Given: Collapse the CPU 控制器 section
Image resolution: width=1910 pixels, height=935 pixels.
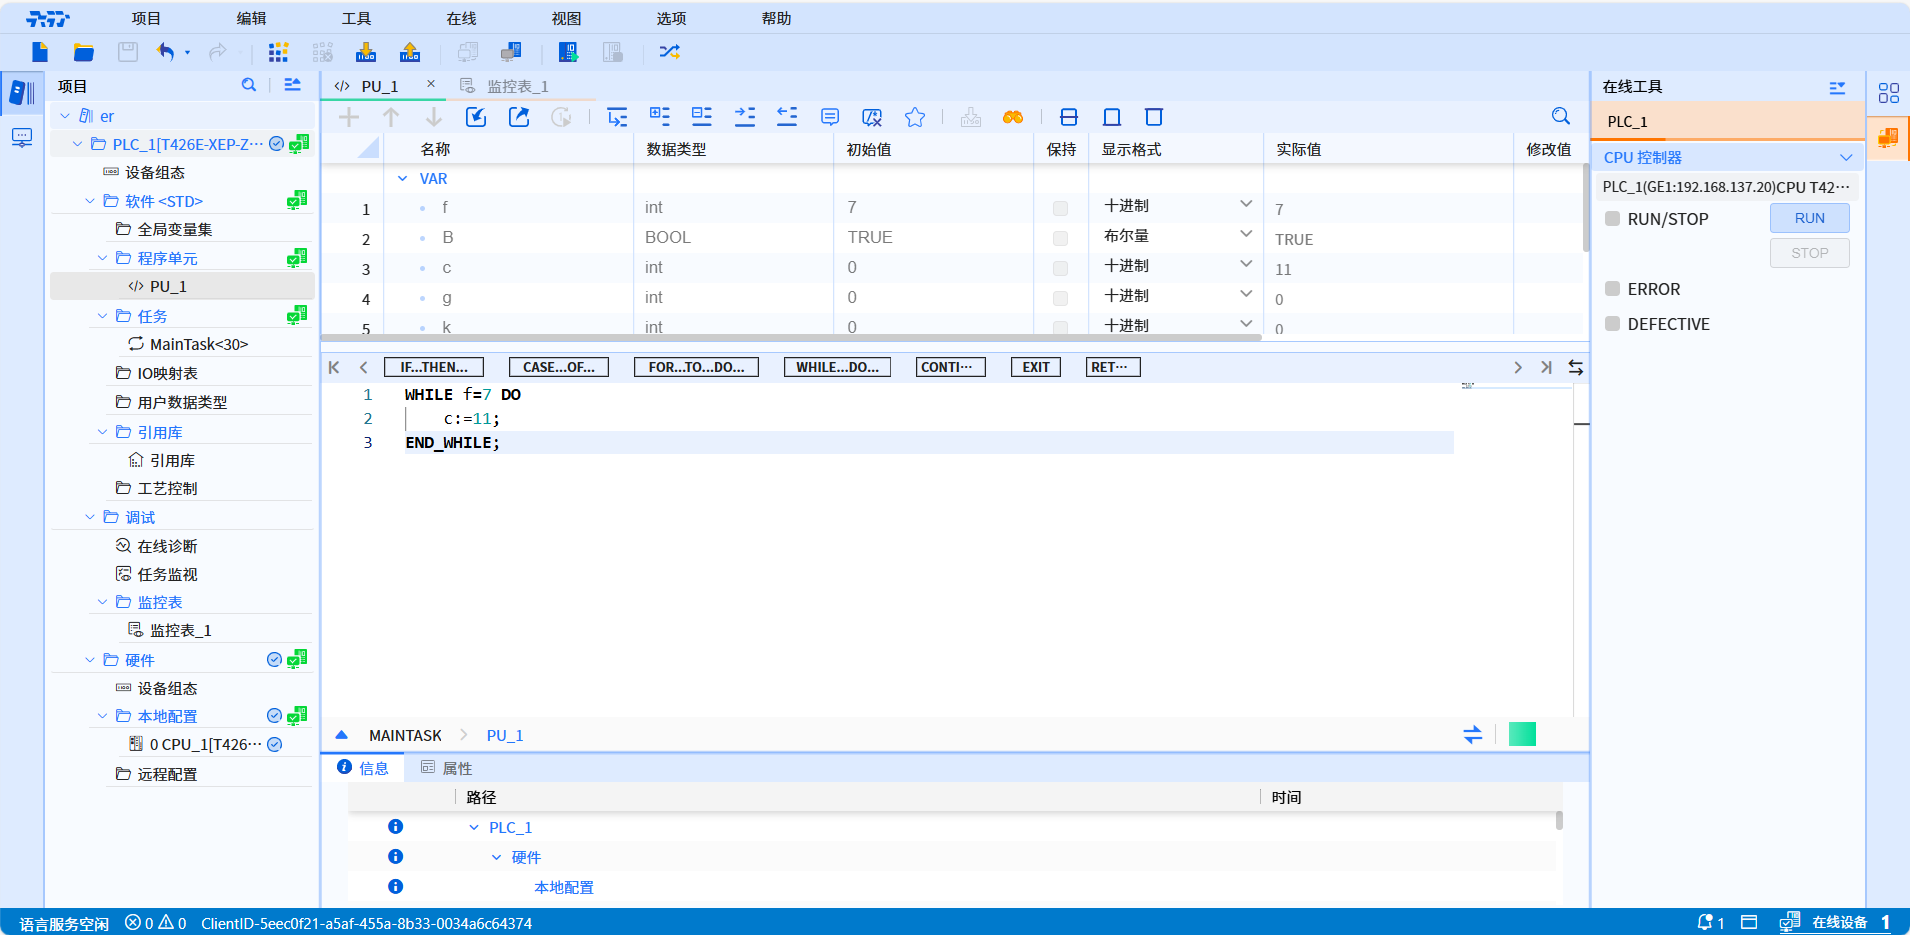Looking at the screenshot, I should click(1845, 157).
